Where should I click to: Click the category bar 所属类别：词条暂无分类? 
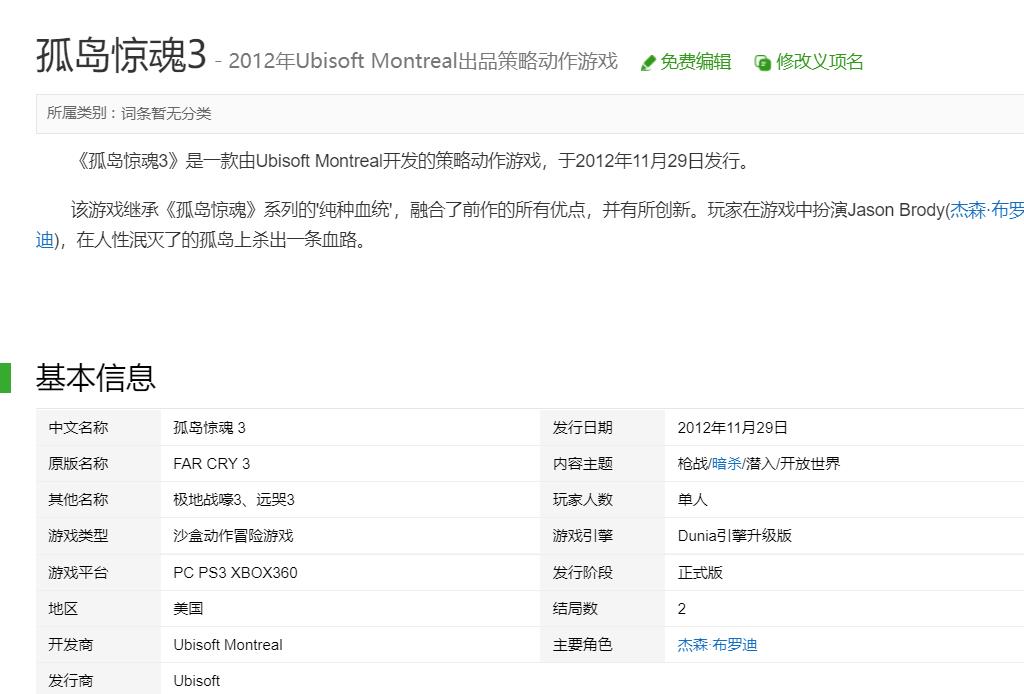pos(530,114)
